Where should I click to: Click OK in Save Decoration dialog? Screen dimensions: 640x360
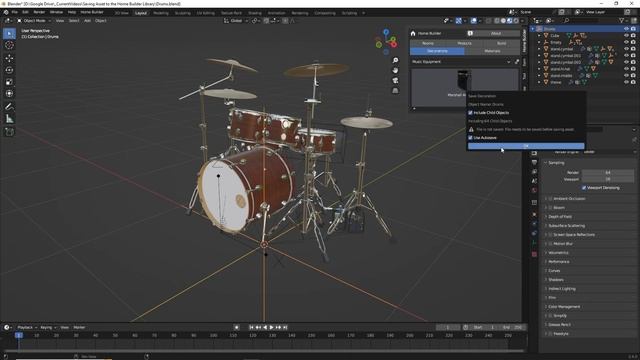[x=526, y=146]
